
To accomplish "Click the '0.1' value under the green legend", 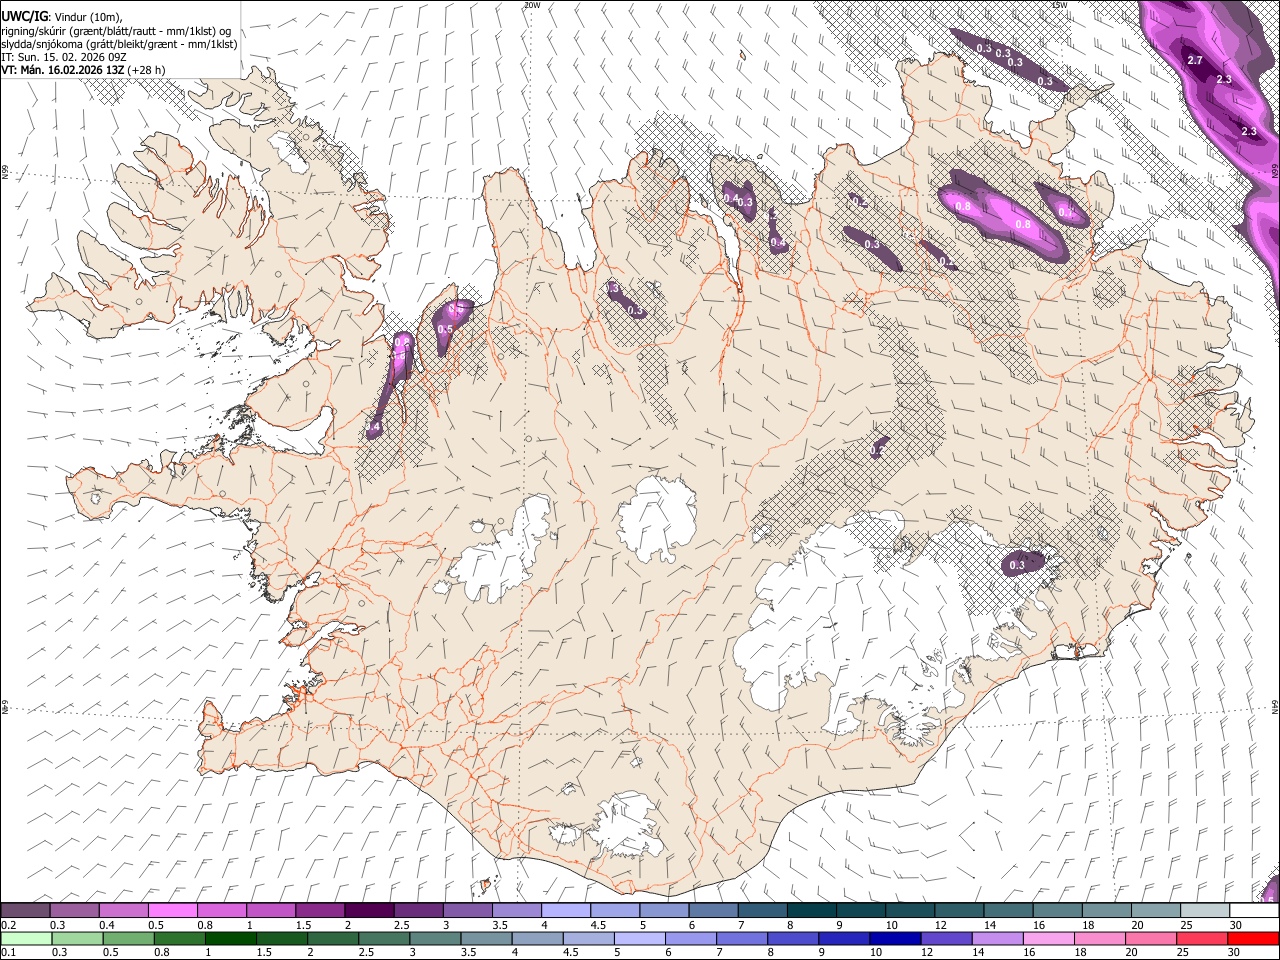I will click(7, 952).
